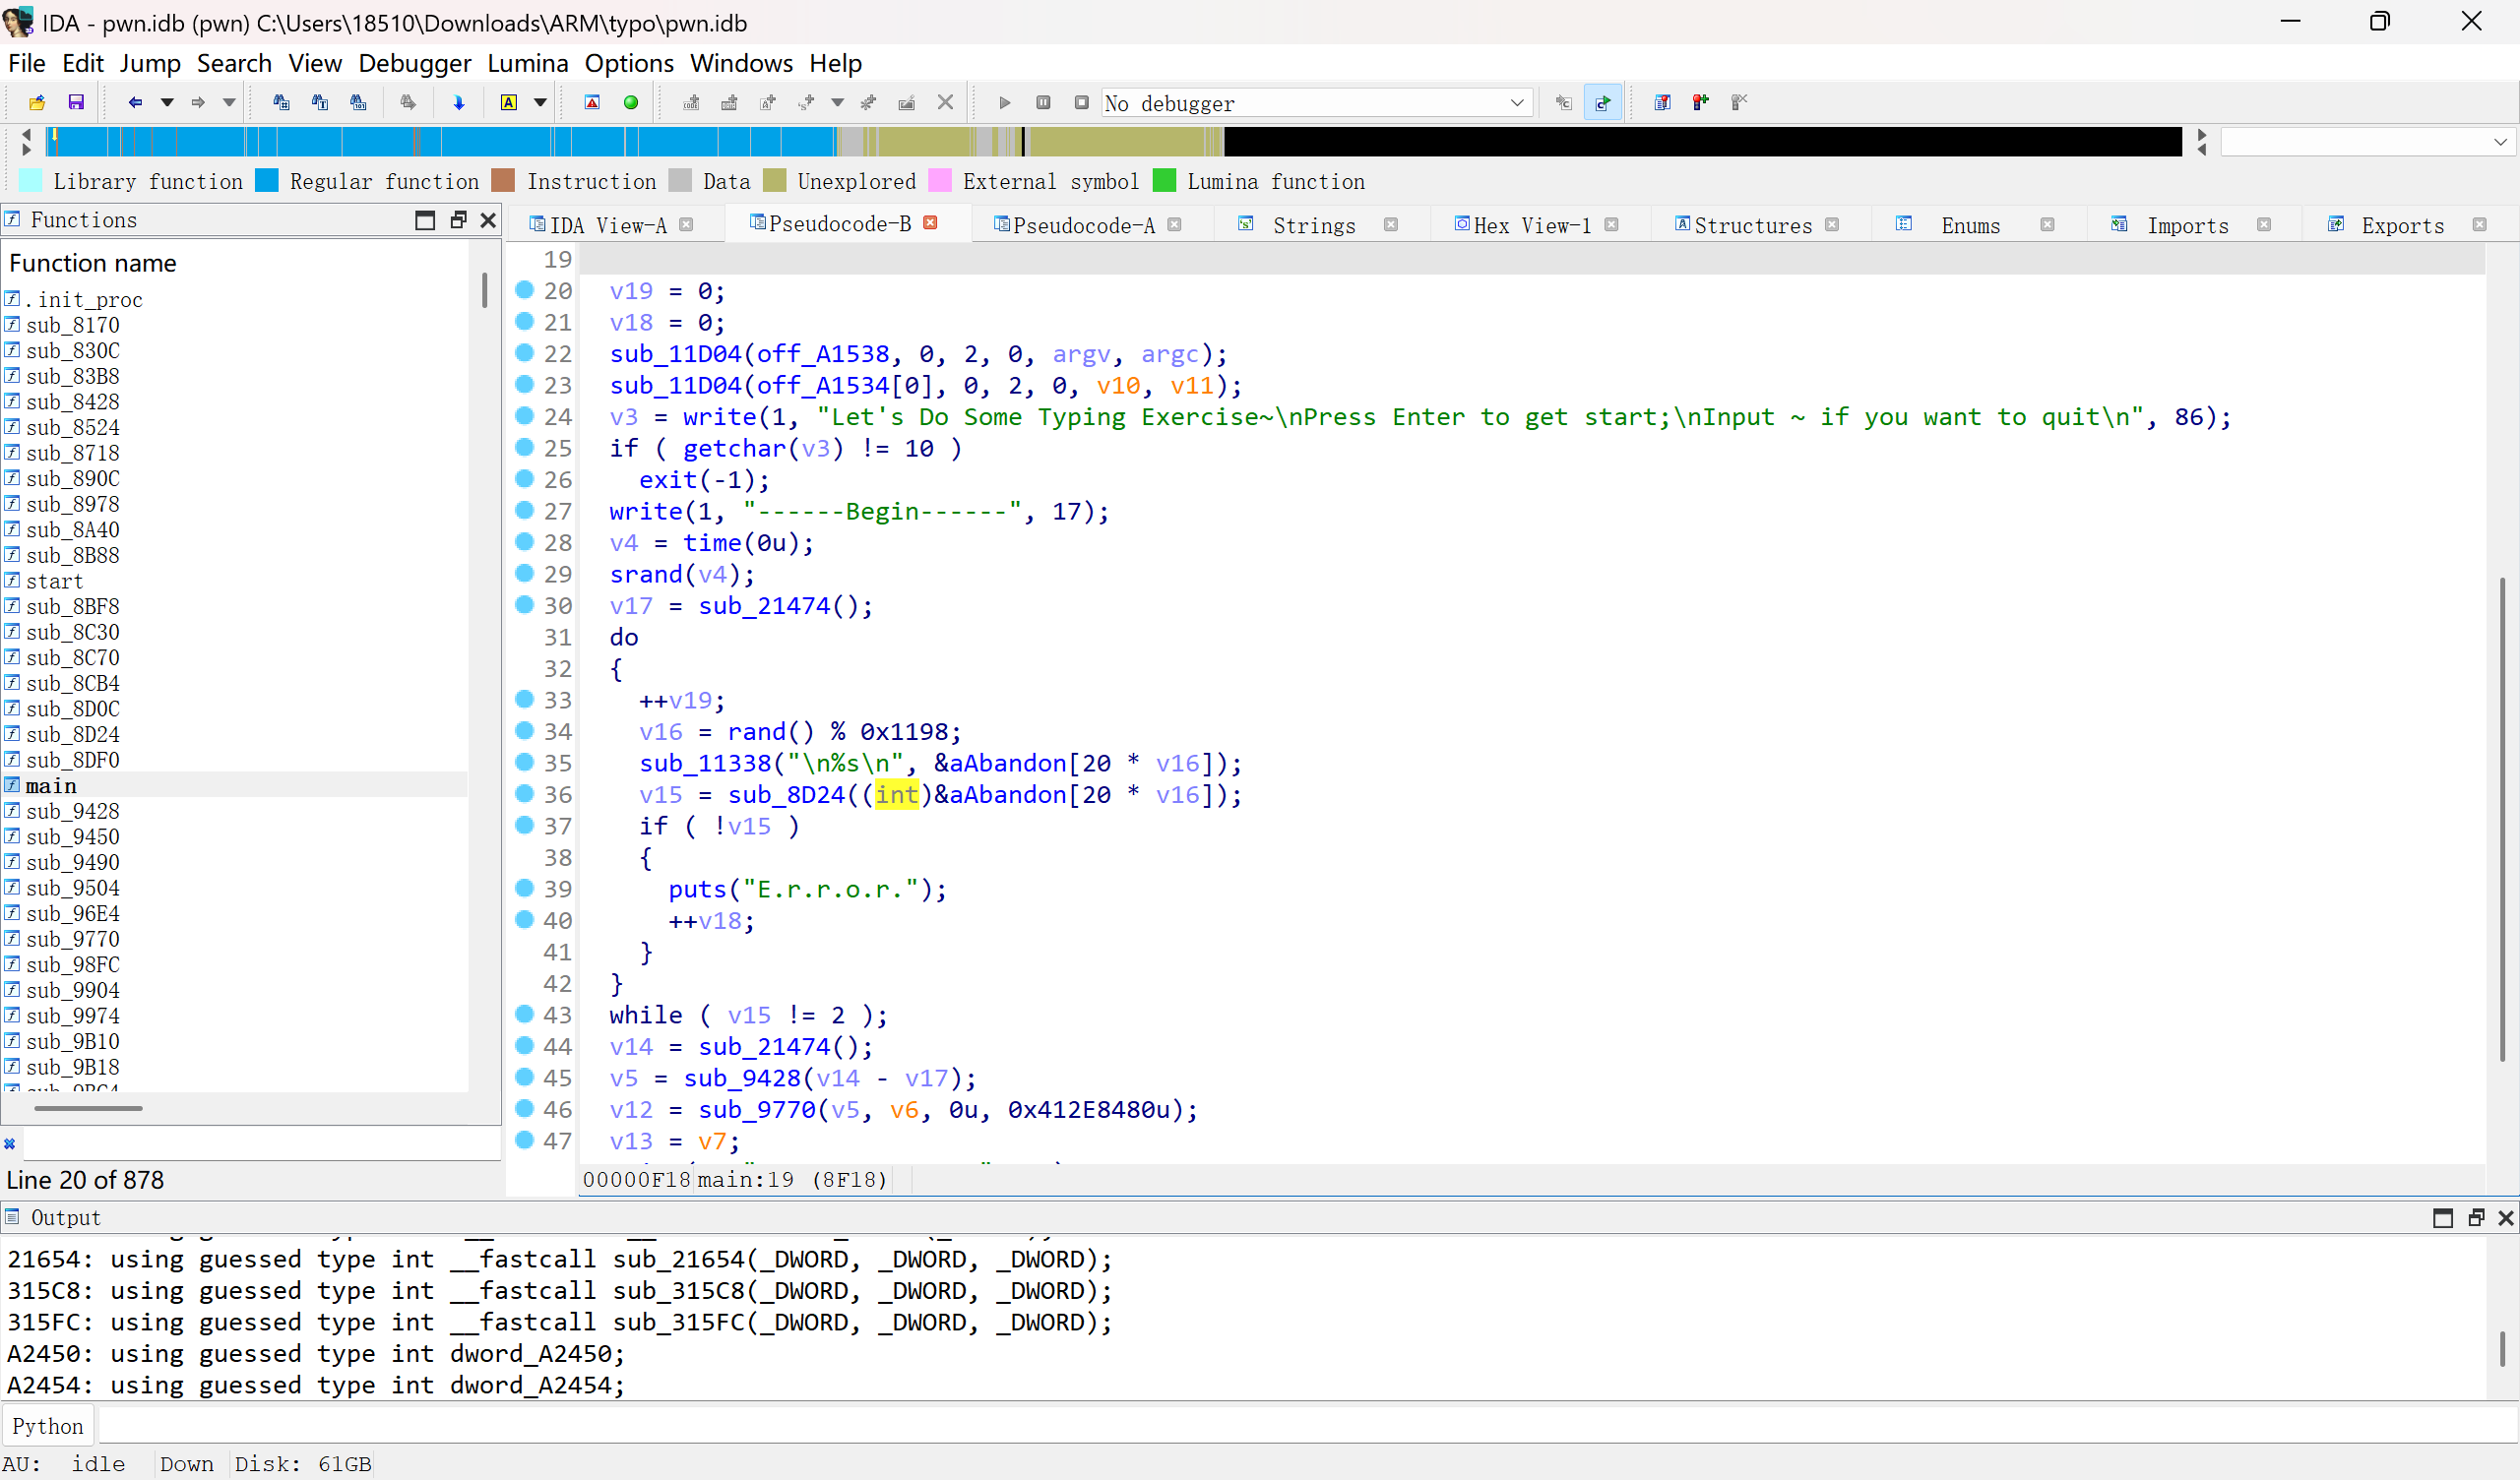Open the empty combo box right of navigation band

point(2367,142)
